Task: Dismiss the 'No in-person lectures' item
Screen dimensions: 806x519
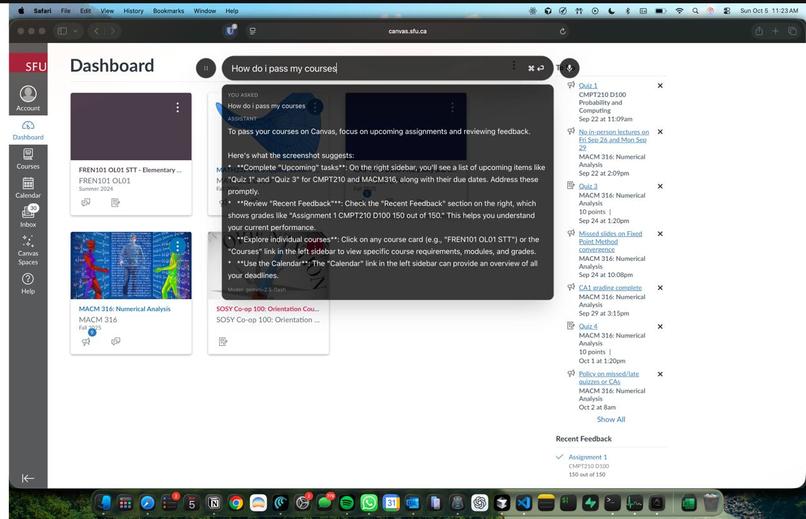Action: (660, 132)
